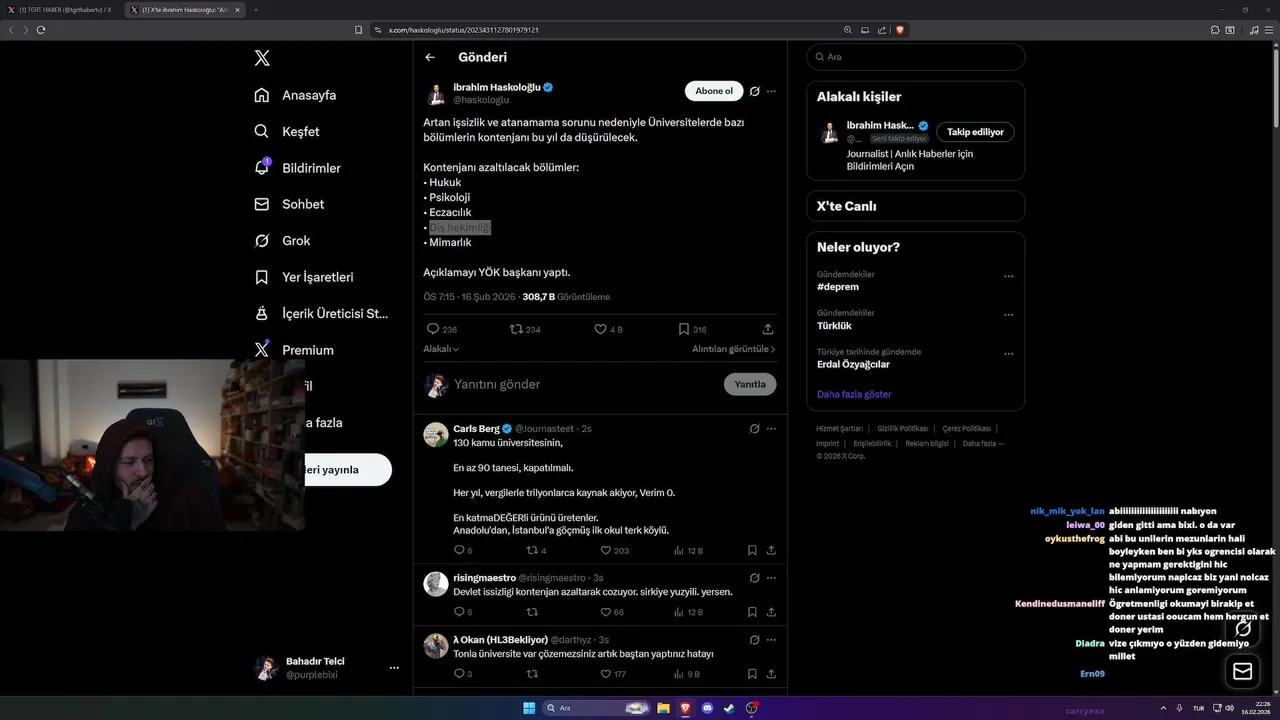Open Windows Start menu
Screen dimensions: 1280x720
tap(529, 708)
